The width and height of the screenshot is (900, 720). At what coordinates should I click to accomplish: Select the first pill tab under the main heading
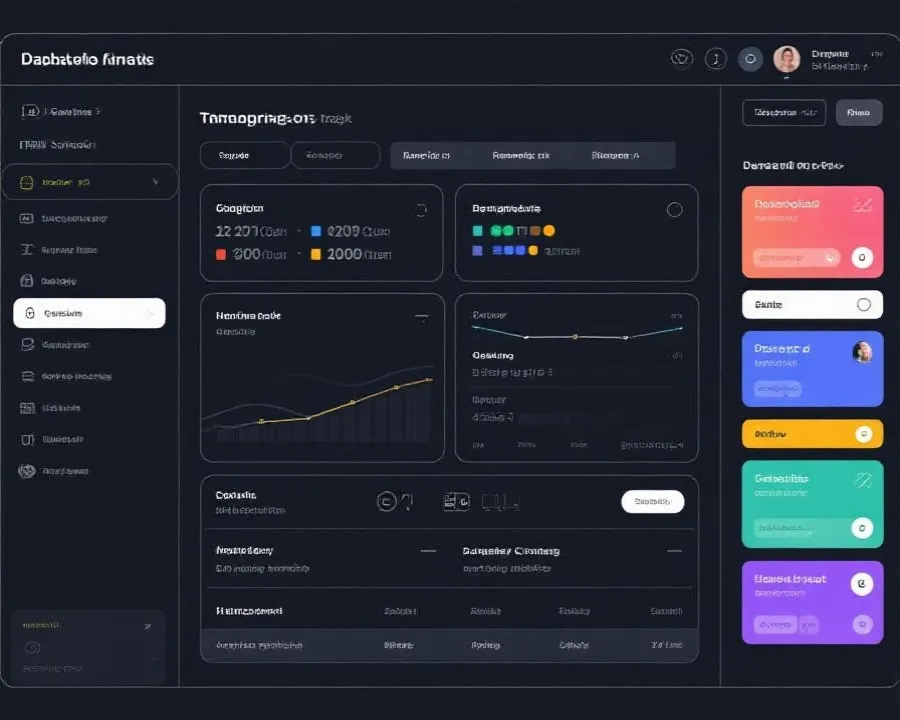245,156
